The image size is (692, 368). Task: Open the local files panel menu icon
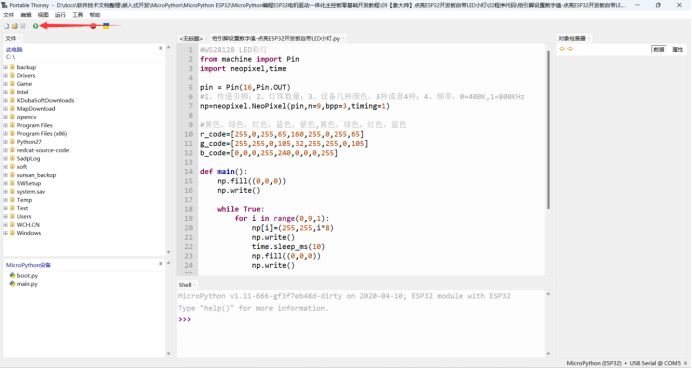tap(161, 48)
